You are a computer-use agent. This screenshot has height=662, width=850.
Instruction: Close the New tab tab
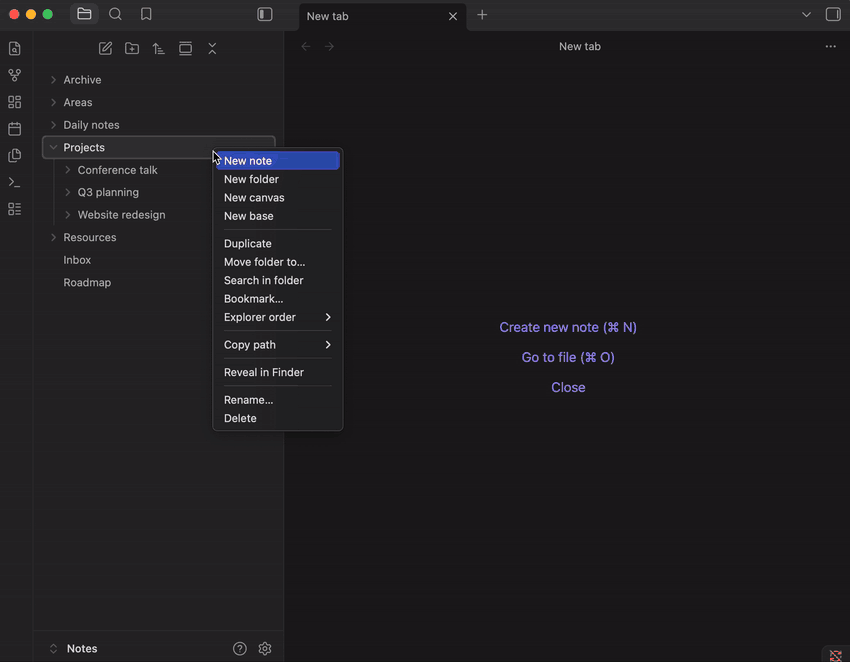tap(453, 16)
